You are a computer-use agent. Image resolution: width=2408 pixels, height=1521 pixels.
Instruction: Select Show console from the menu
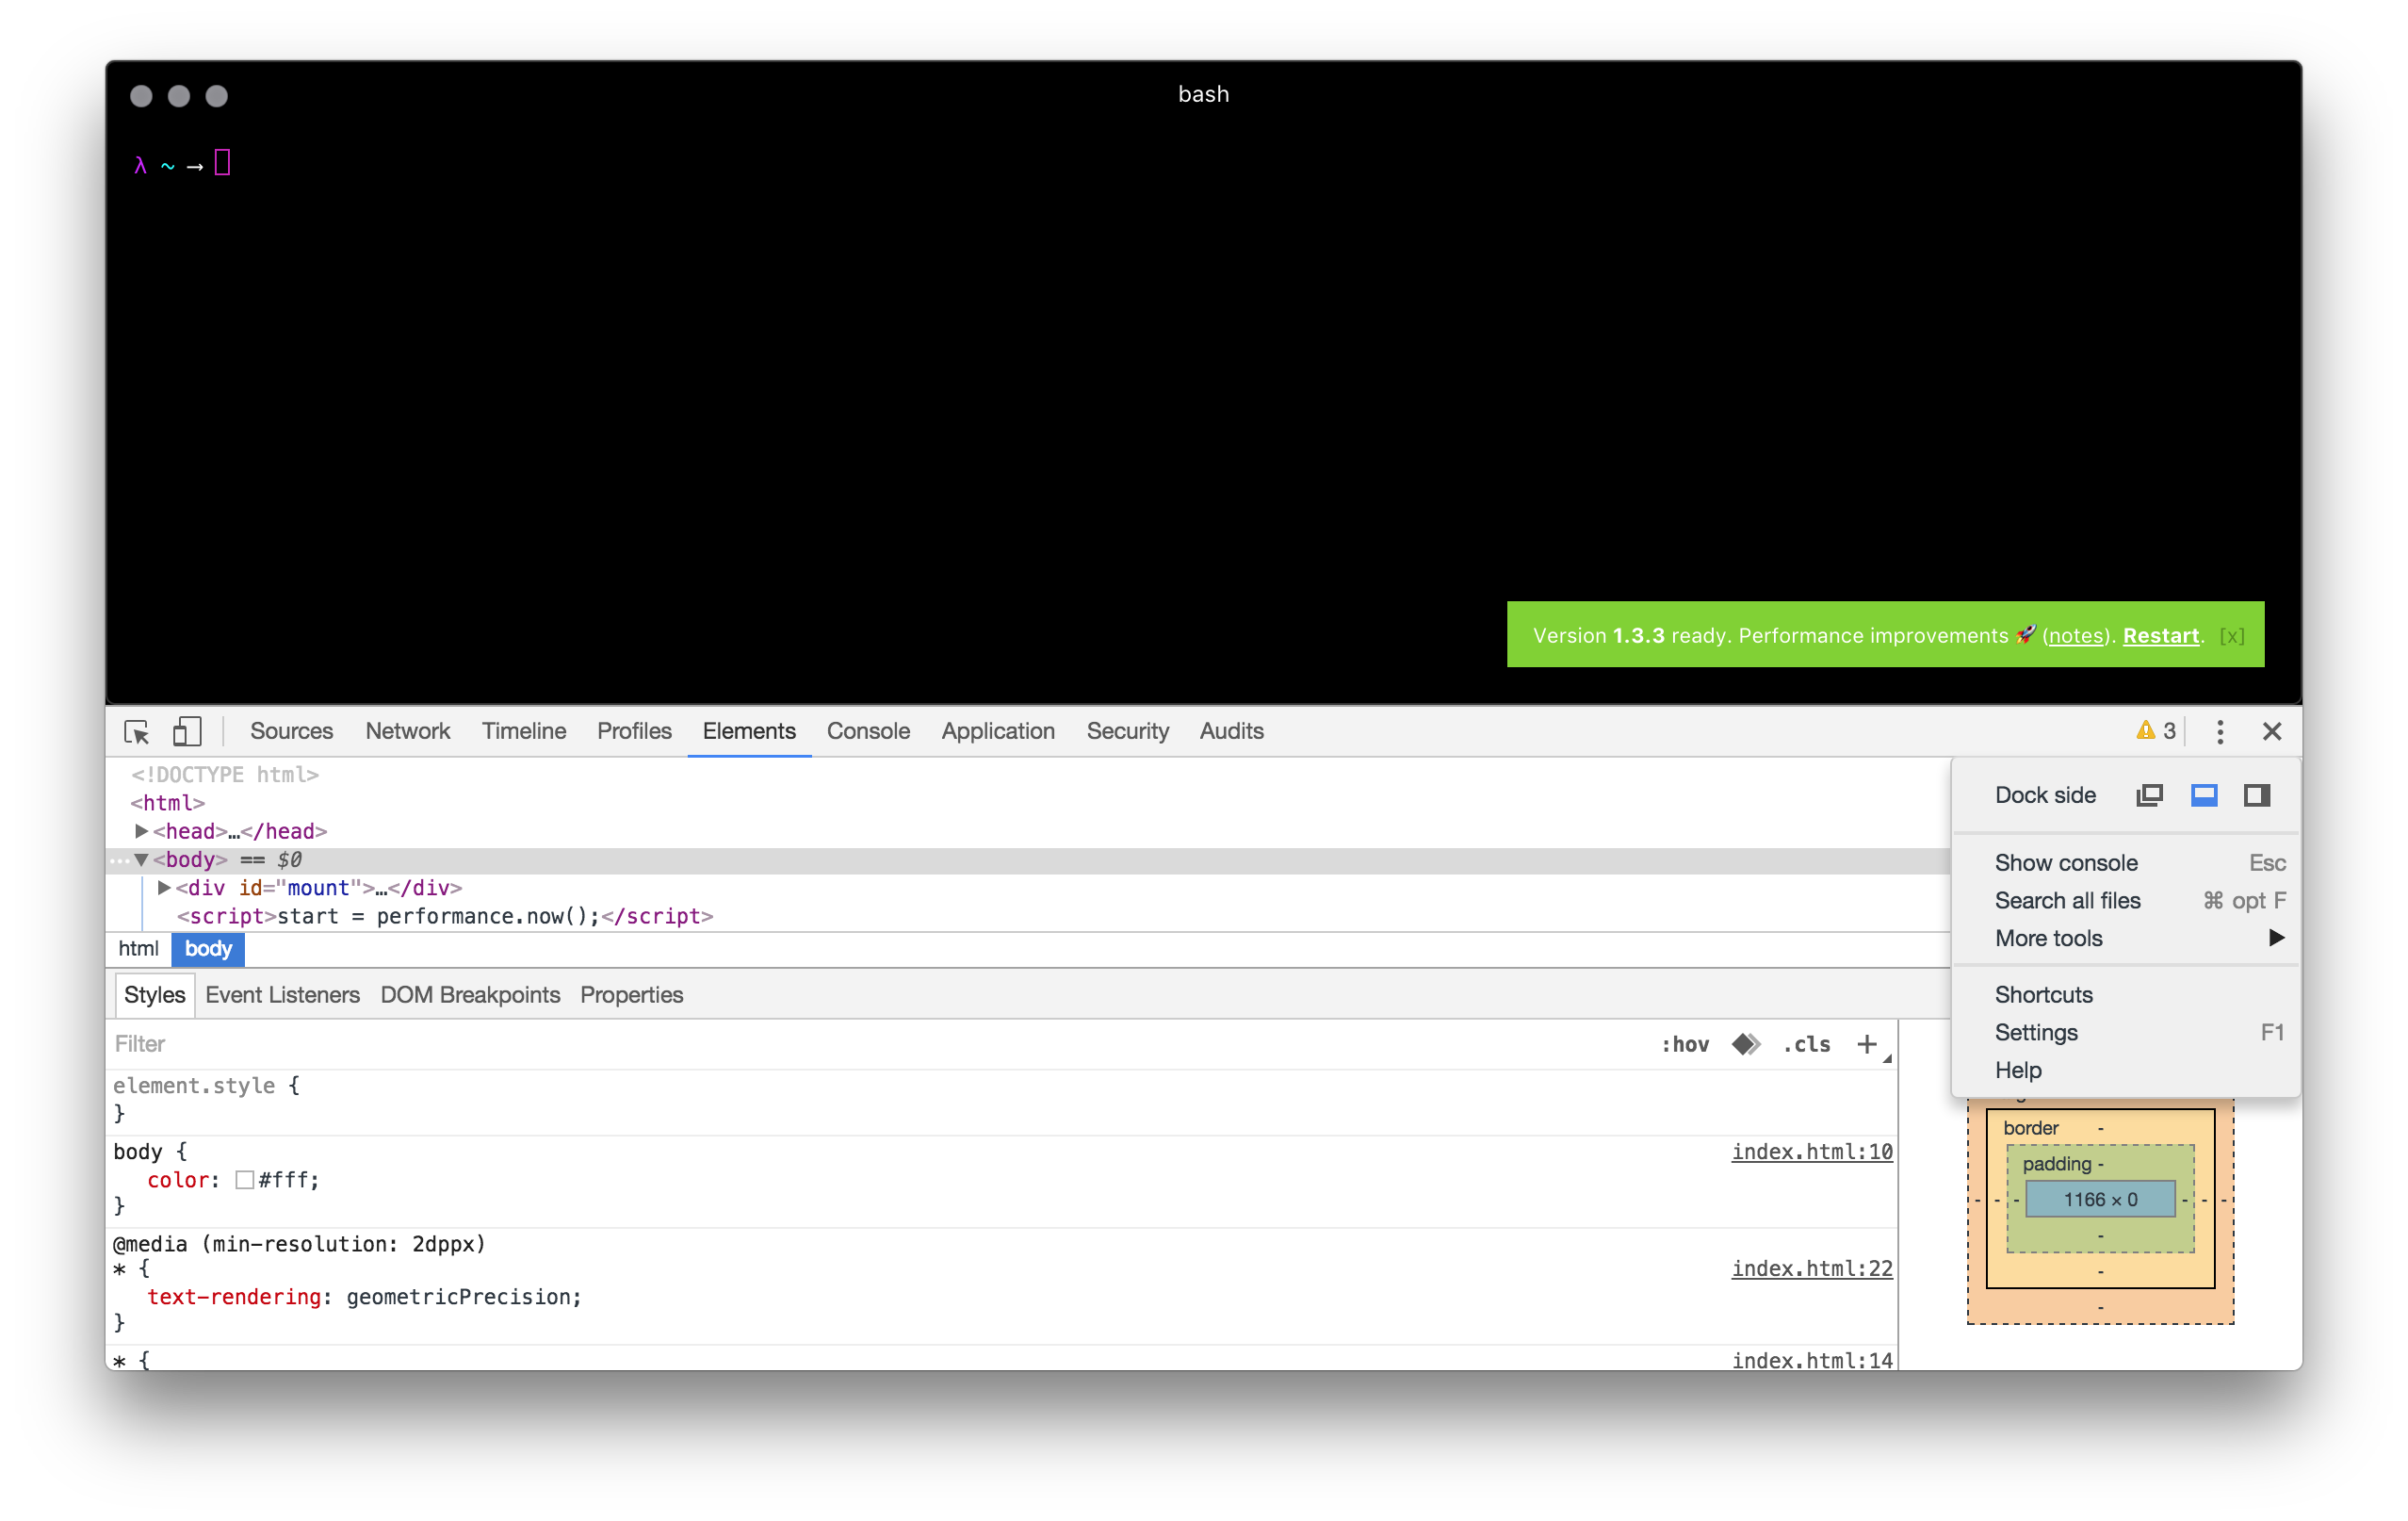pyautogui.click(x=2066, y=862)
